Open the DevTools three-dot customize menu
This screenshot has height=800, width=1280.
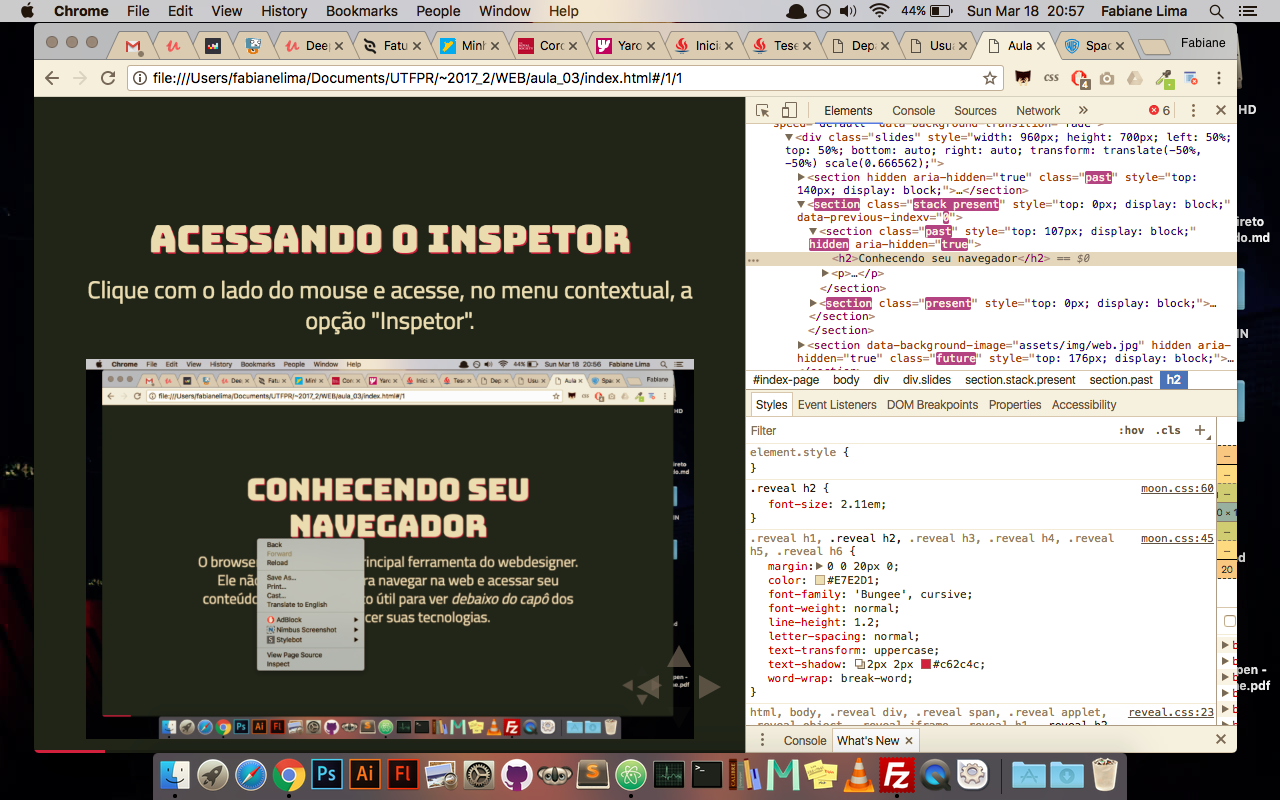click(1193, 111)
